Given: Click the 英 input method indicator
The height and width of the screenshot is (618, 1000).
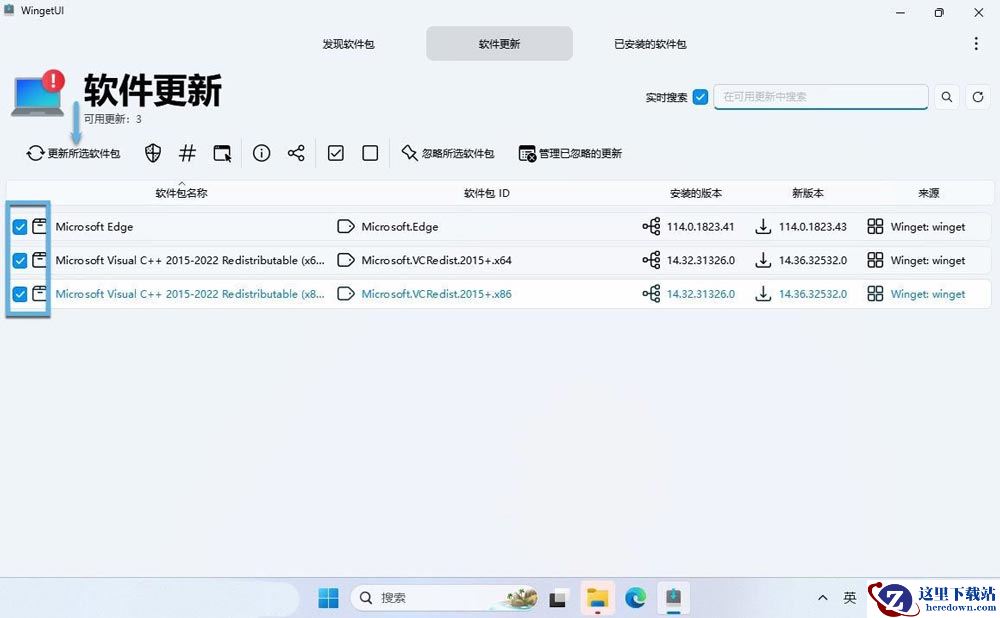Looking at the screenshot, I should point(849,598).
